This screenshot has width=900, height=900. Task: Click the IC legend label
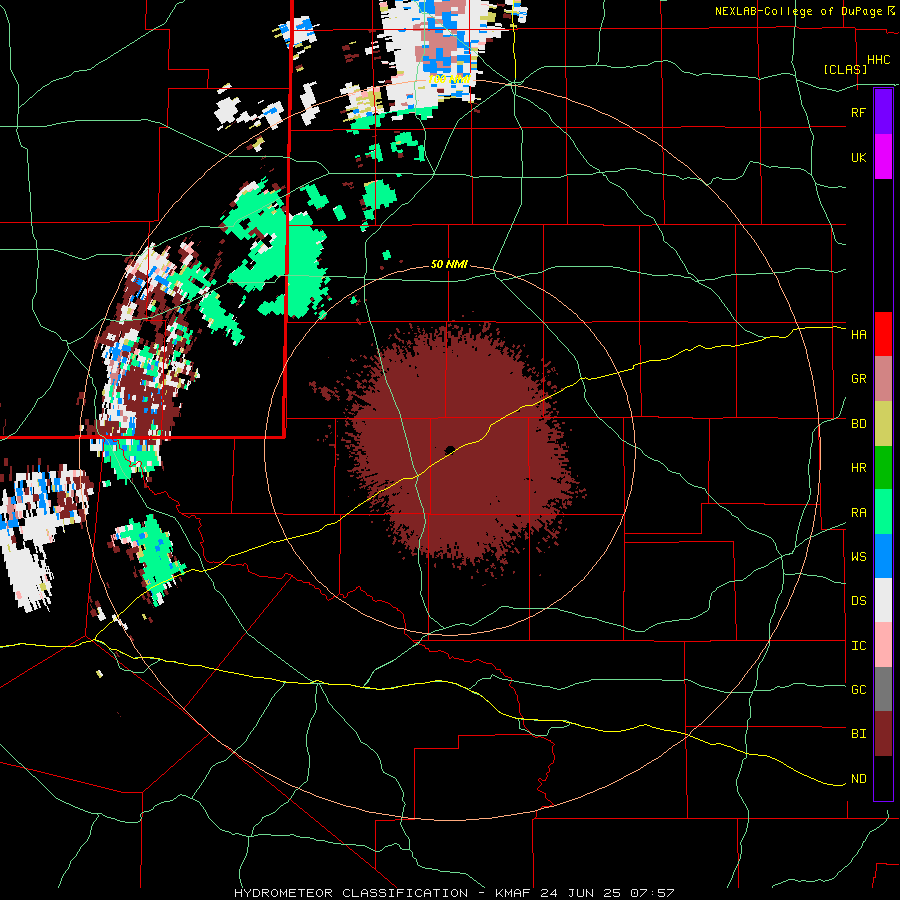point(858,646)
